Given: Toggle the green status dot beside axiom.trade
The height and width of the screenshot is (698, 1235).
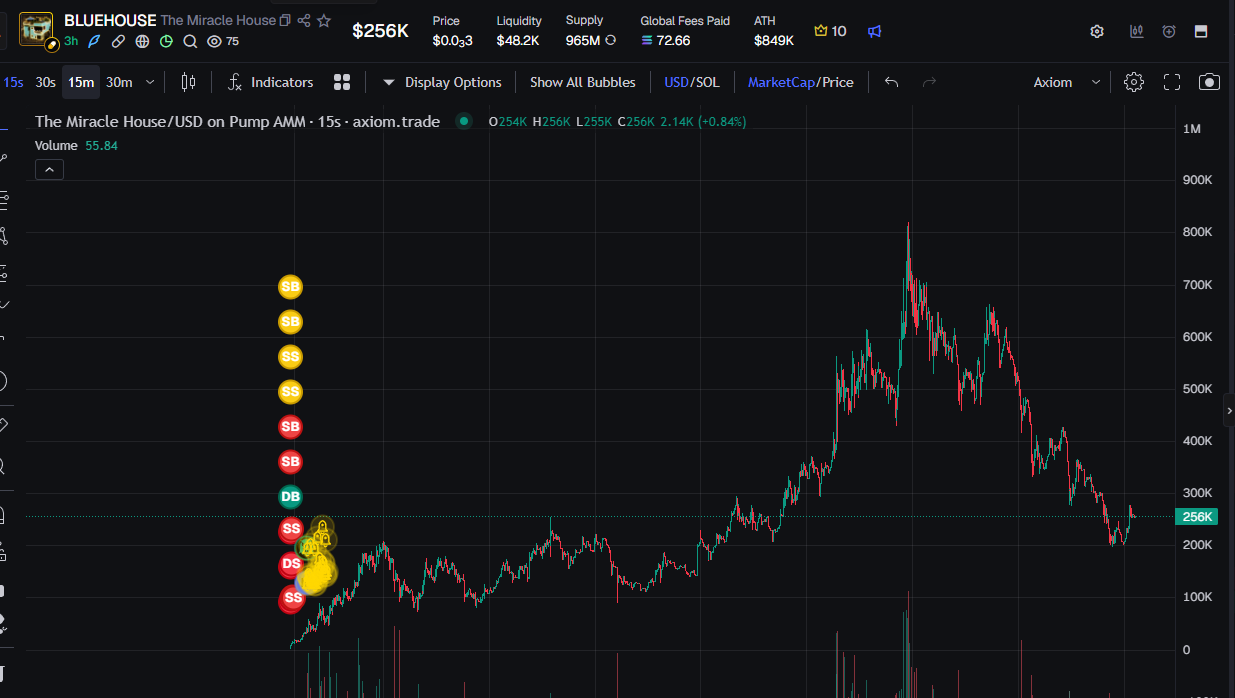Looking at the screenshot, I should pyautogui.click(x=463, y=121).
